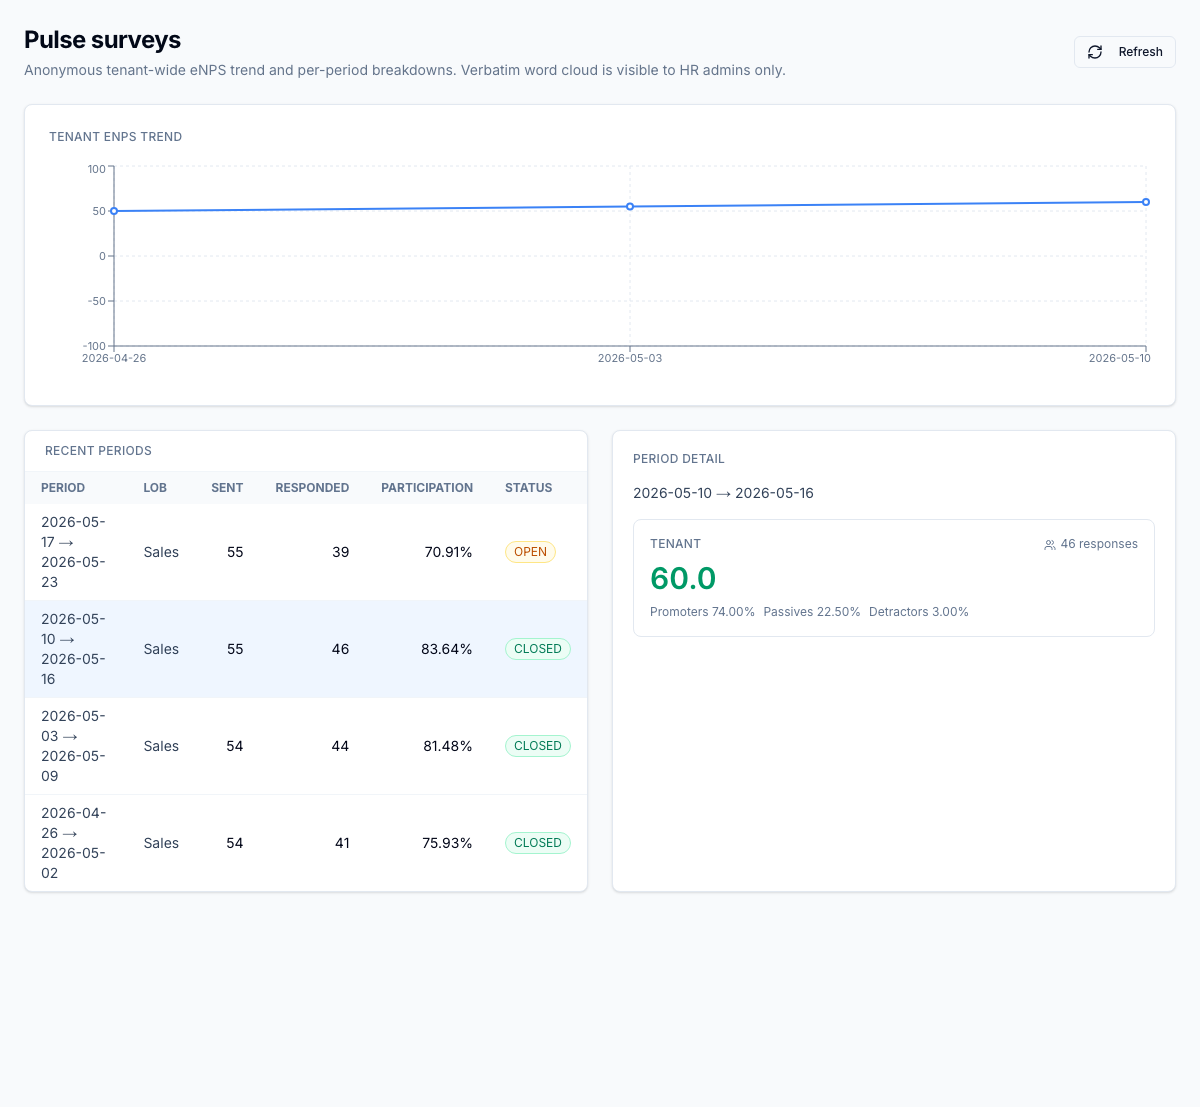This screenshot has height=1107, width=1200.
Task: Click the CLOSED badge with 75.93% participation
Action: pos(538,843)
